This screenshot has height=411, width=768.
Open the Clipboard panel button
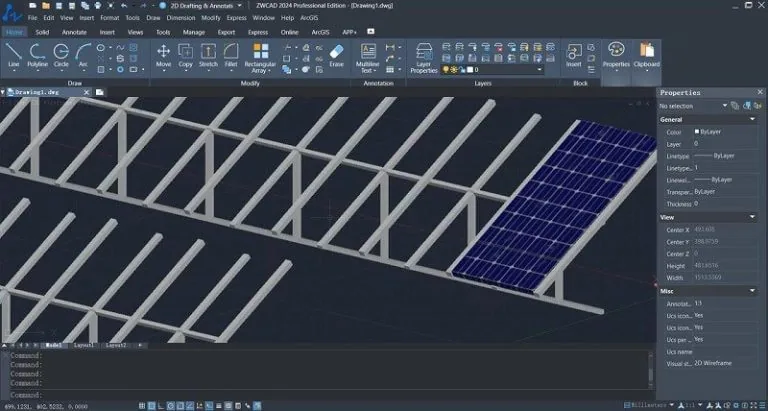point(646,55)
